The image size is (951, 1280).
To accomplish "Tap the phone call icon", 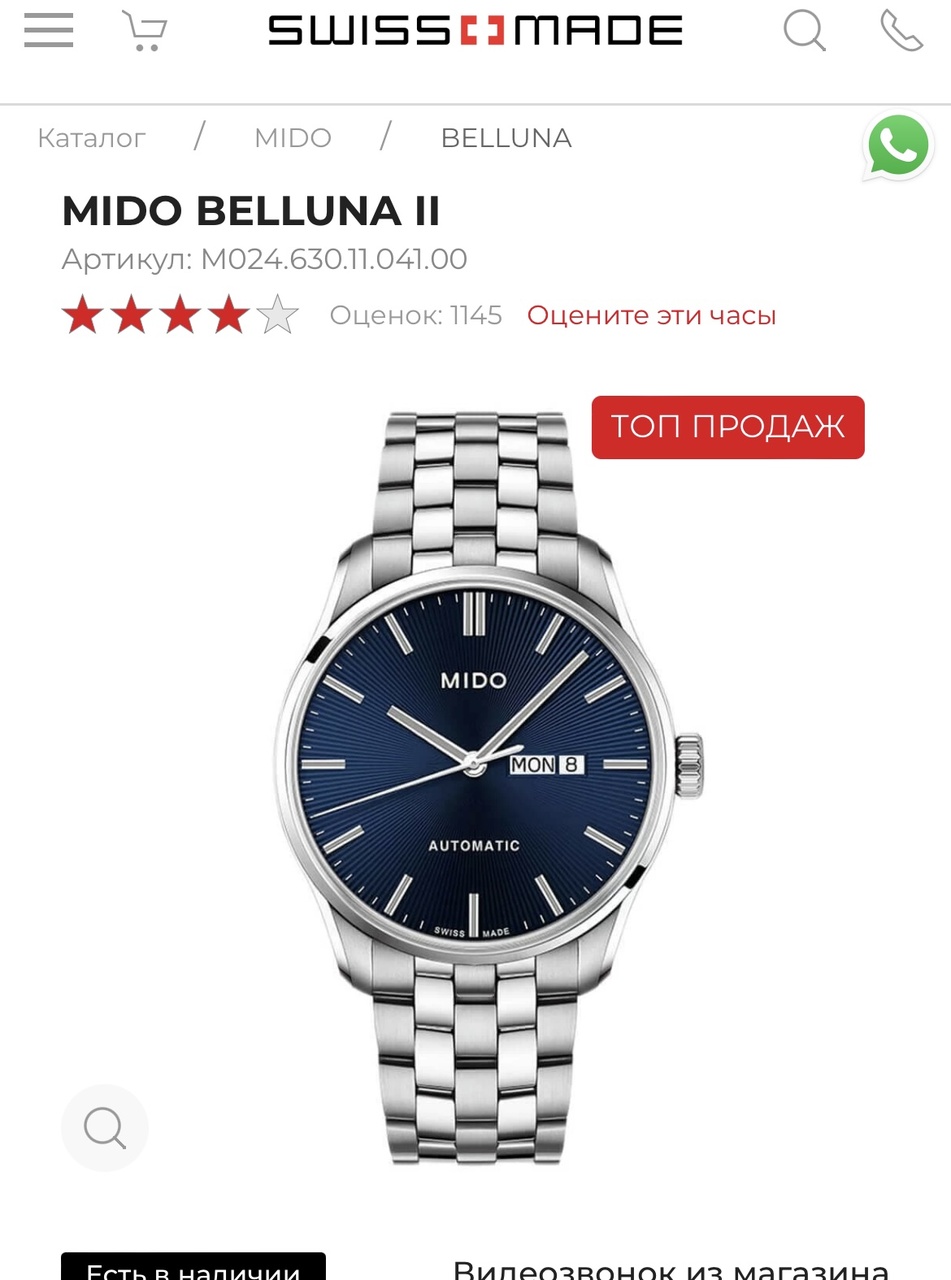I will coord(901,30).
